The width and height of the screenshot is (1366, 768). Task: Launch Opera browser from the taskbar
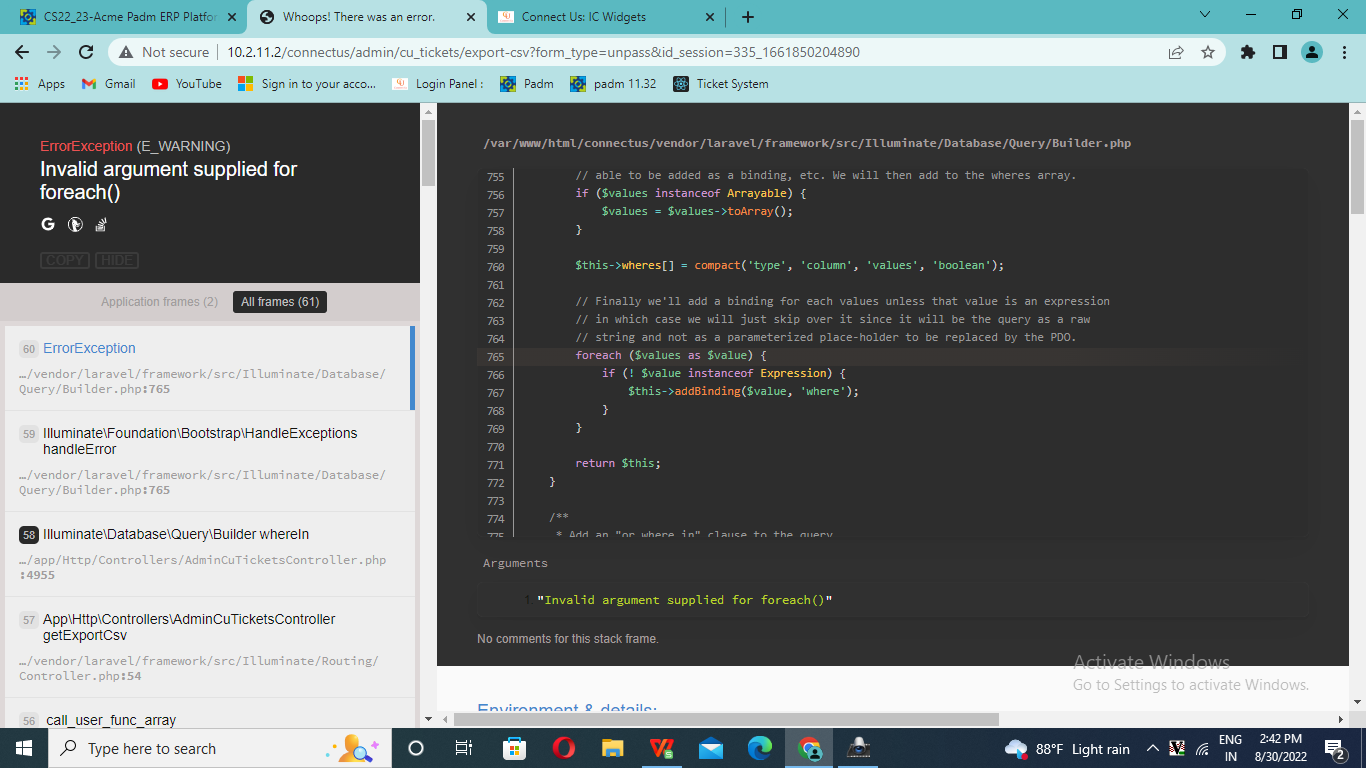[x=563, y=748]
